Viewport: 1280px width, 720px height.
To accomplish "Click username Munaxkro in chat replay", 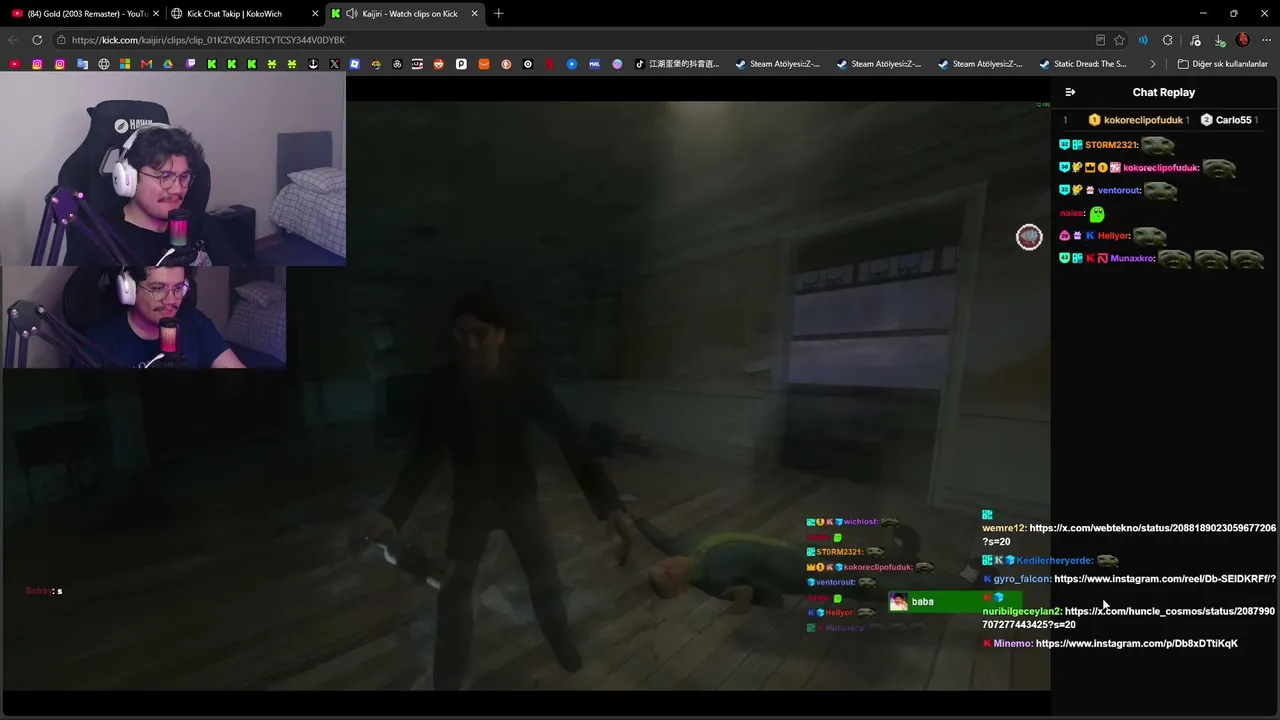I will (1133, 258).
